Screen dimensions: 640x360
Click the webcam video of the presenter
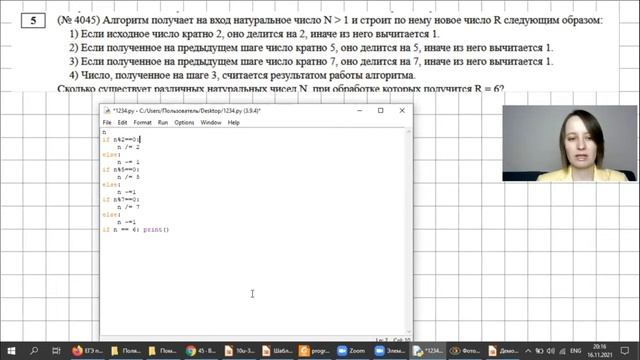[569, 143]
